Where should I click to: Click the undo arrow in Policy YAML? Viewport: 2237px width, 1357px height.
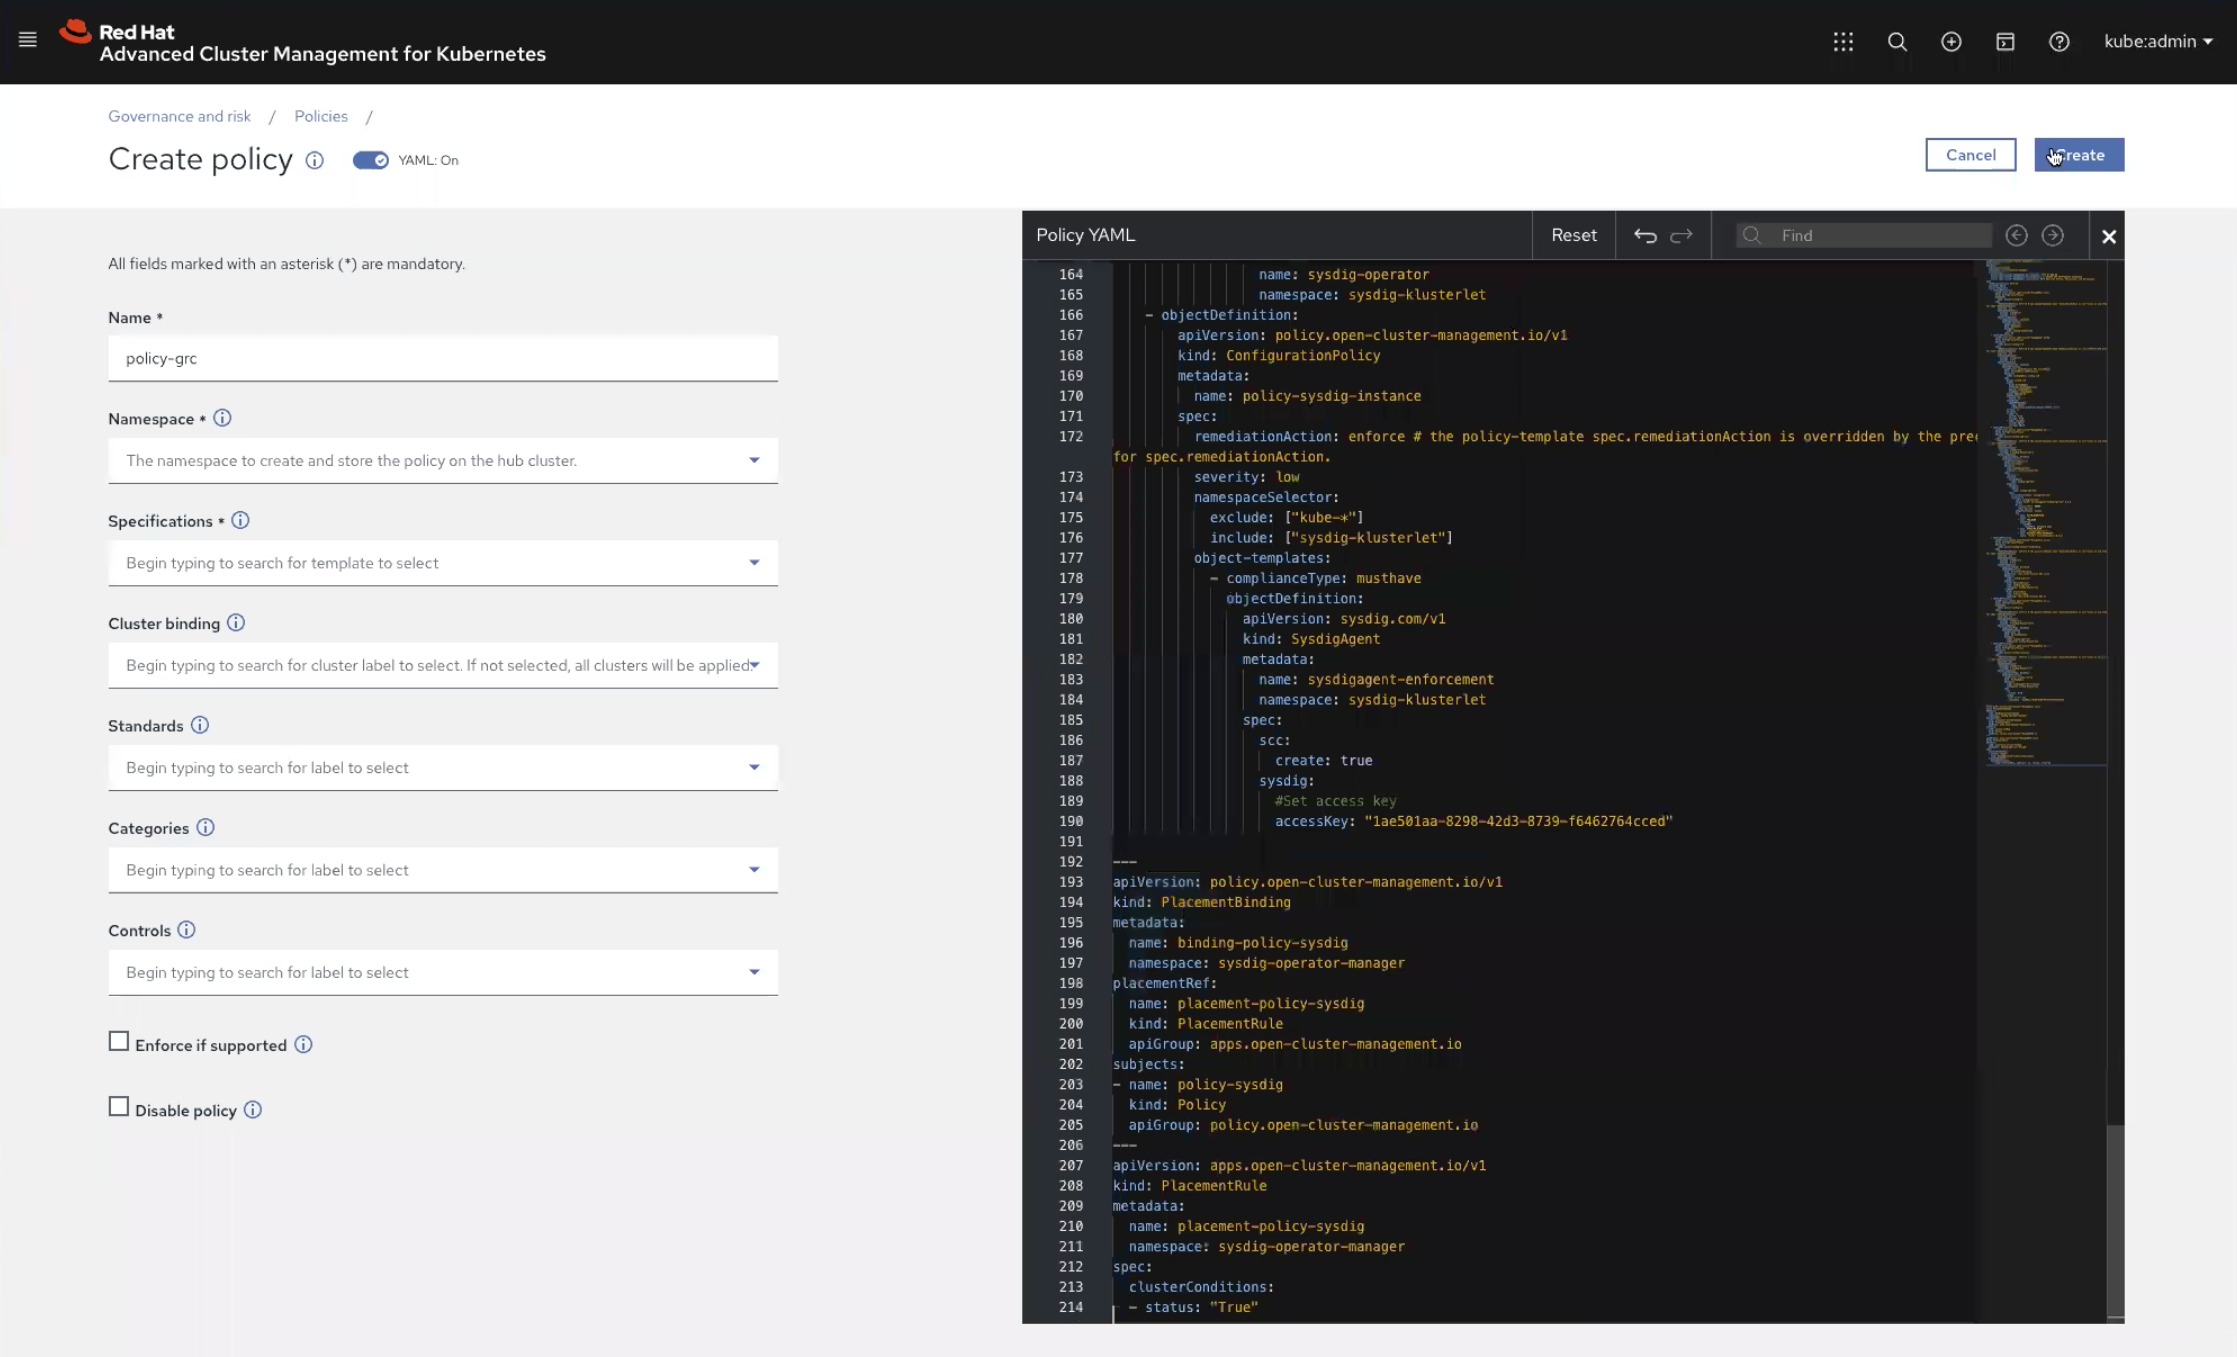[1645, 235]
